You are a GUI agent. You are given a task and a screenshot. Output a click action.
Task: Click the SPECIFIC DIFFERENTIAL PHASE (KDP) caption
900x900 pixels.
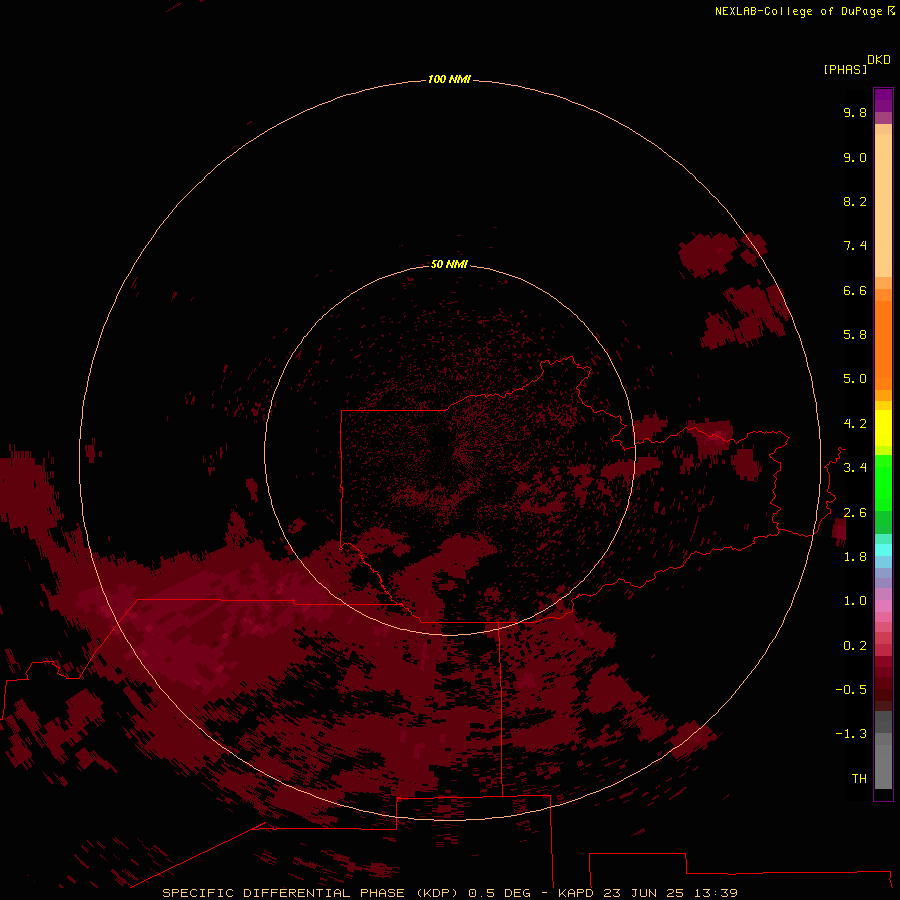click(x=312, y=893)
